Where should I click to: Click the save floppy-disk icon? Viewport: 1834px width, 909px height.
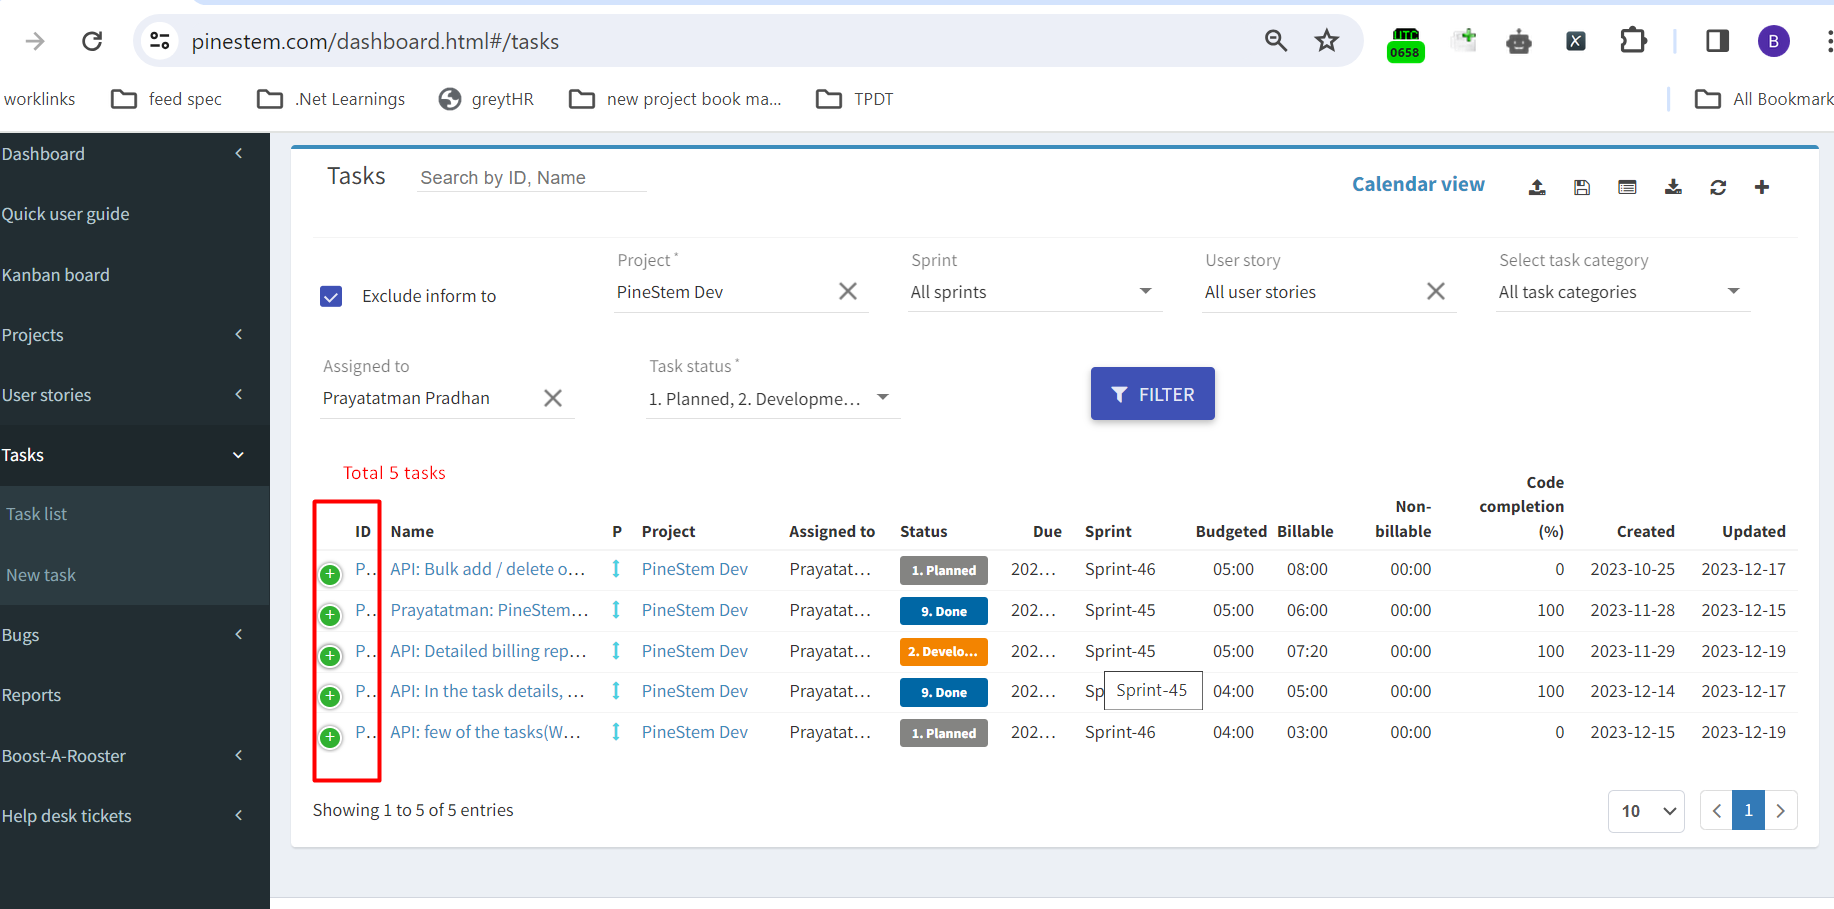tap(1582, 187)
